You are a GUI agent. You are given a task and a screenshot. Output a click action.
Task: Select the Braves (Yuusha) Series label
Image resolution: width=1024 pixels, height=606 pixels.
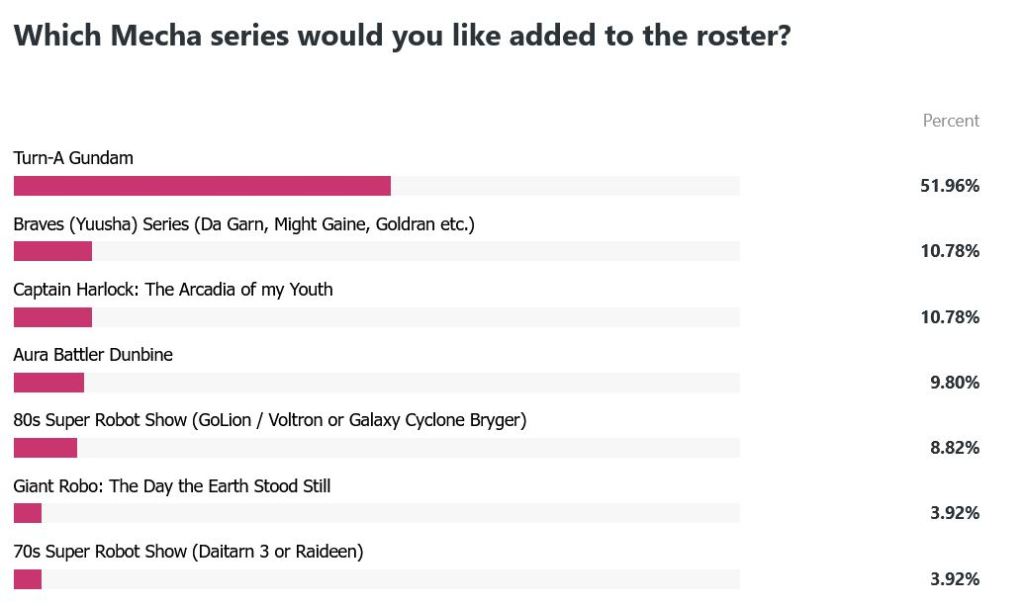coord(243,224)
